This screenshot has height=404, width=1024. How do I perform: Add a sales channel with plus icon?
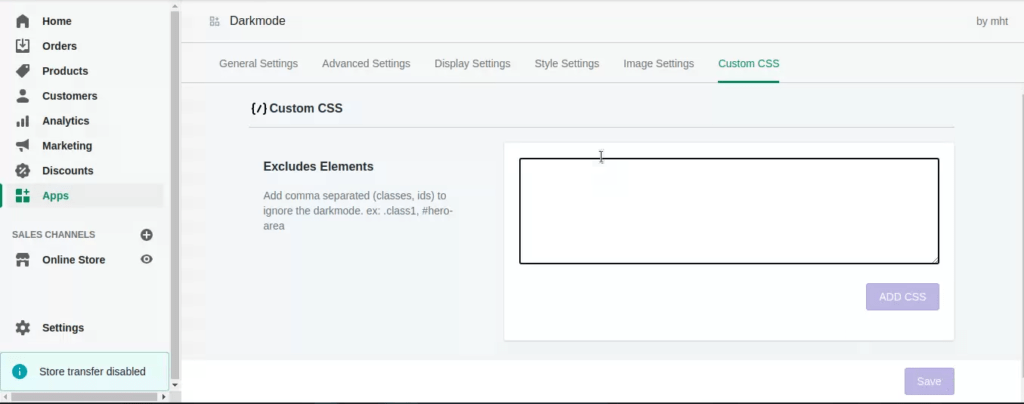[x=146, y=234]
